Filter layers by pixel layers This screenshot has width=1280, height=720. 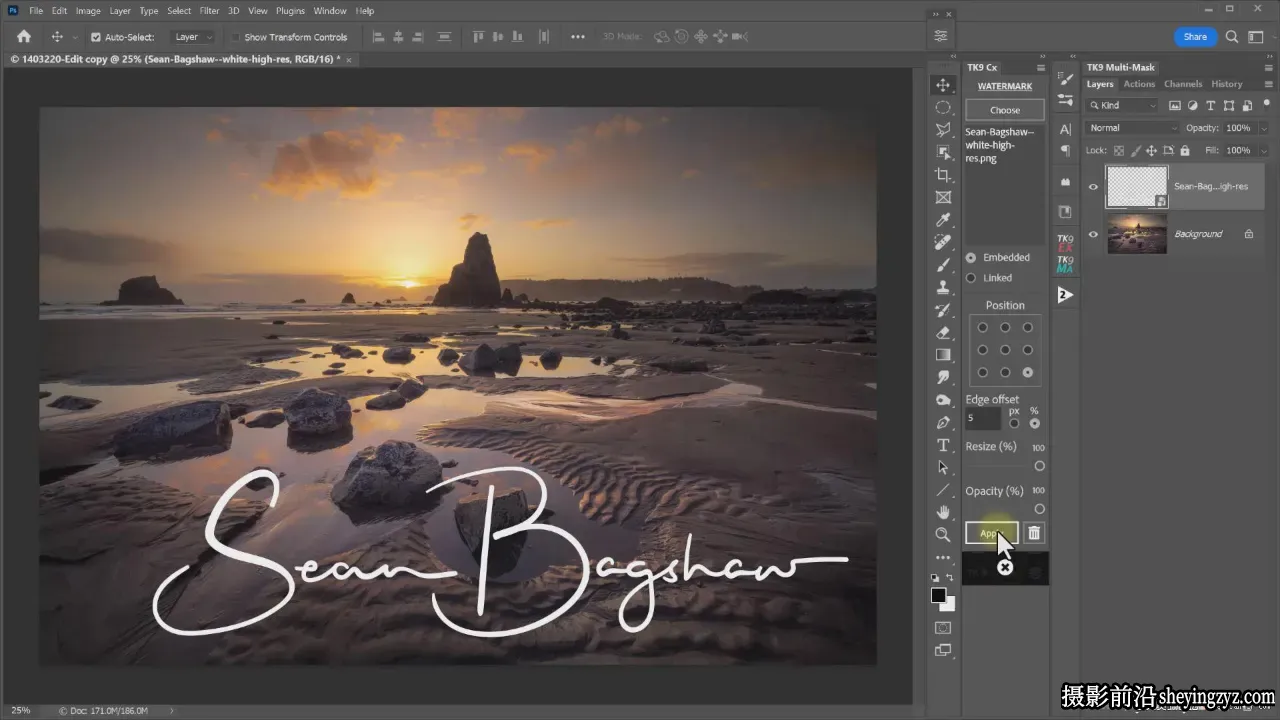pos(1175,105)
